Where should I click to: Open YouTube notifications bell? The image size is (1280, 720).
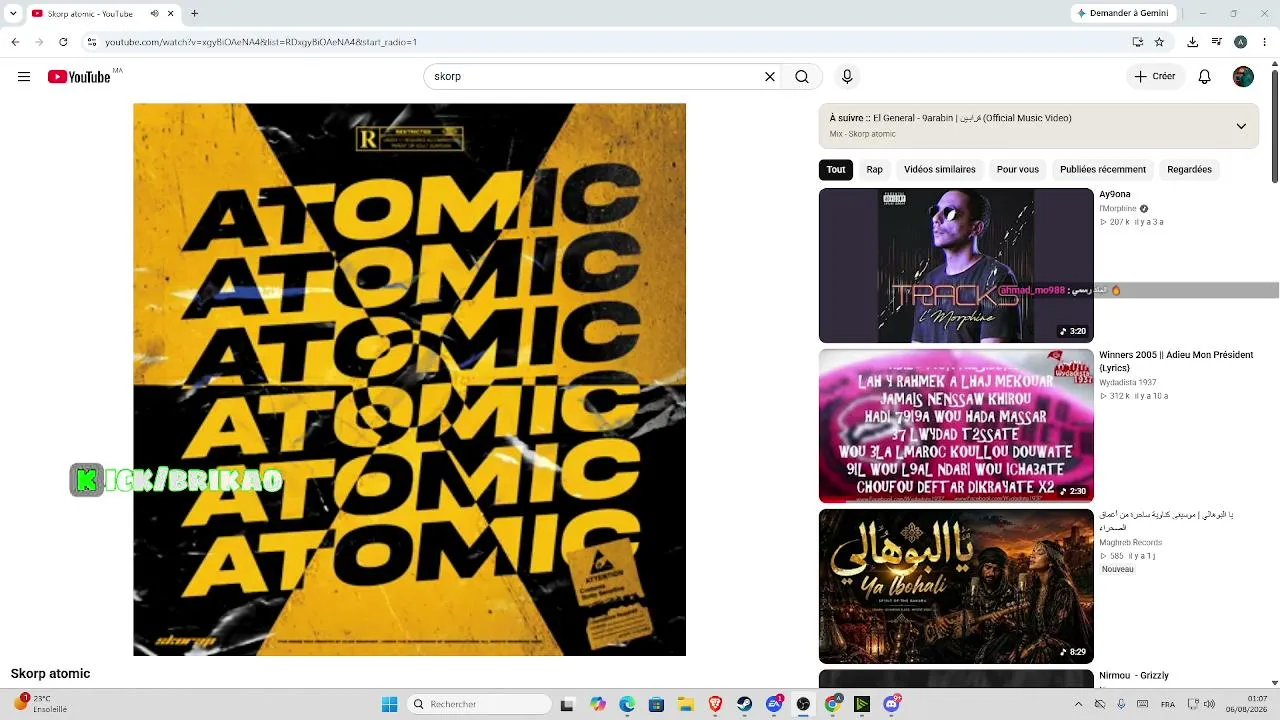tap(1205, 77)
